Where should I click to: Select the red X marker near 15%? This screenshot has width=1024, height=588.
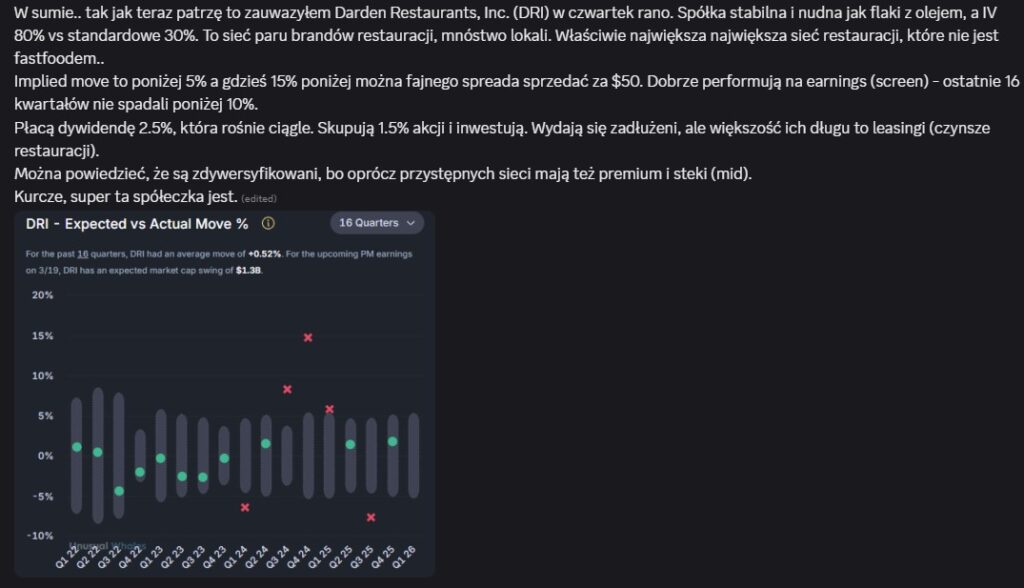pyautogui.click(x=308, y=338)
